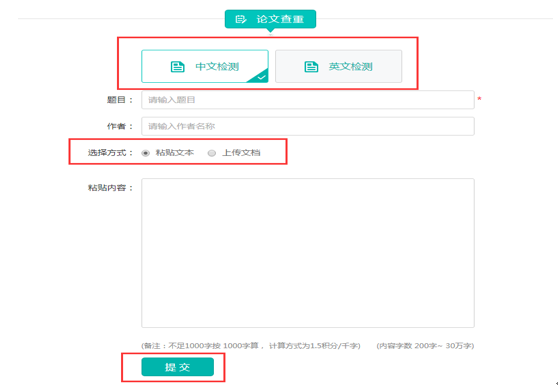The image size is (558, 390).
Task: Submit the form with 提交 button
Action: [178, 367]
